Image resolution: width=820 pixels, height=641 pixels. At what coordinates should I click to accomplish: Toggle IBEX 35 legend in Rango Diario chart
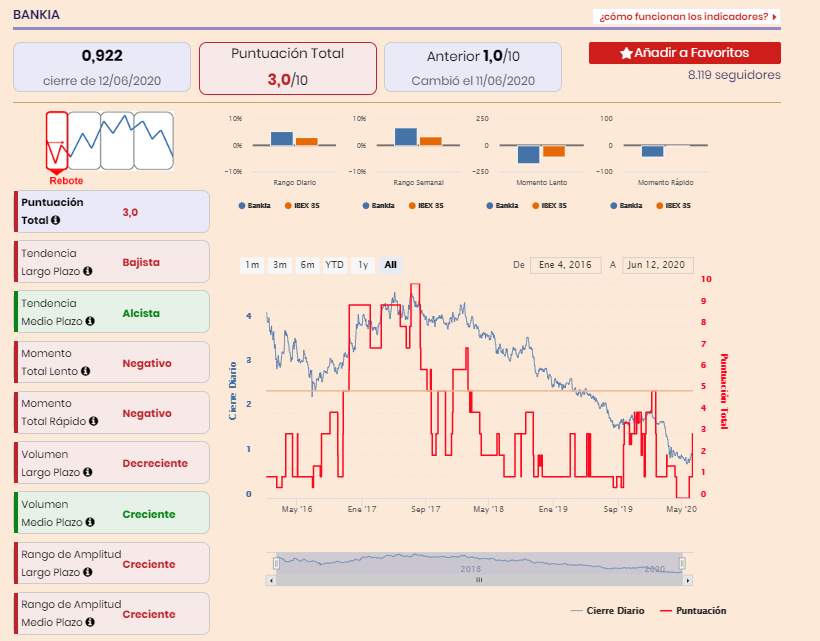[x=302, y=205]
